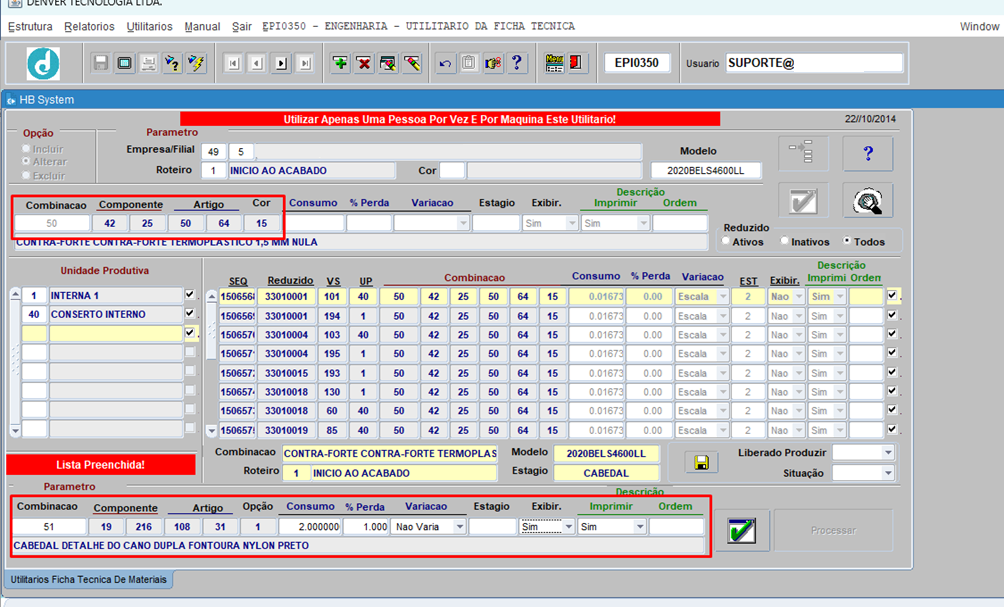Image resolution: width=1004 pixels, height=607 pixels.
Task: Open help with the toolbar question mark icon
Action: 517,63
